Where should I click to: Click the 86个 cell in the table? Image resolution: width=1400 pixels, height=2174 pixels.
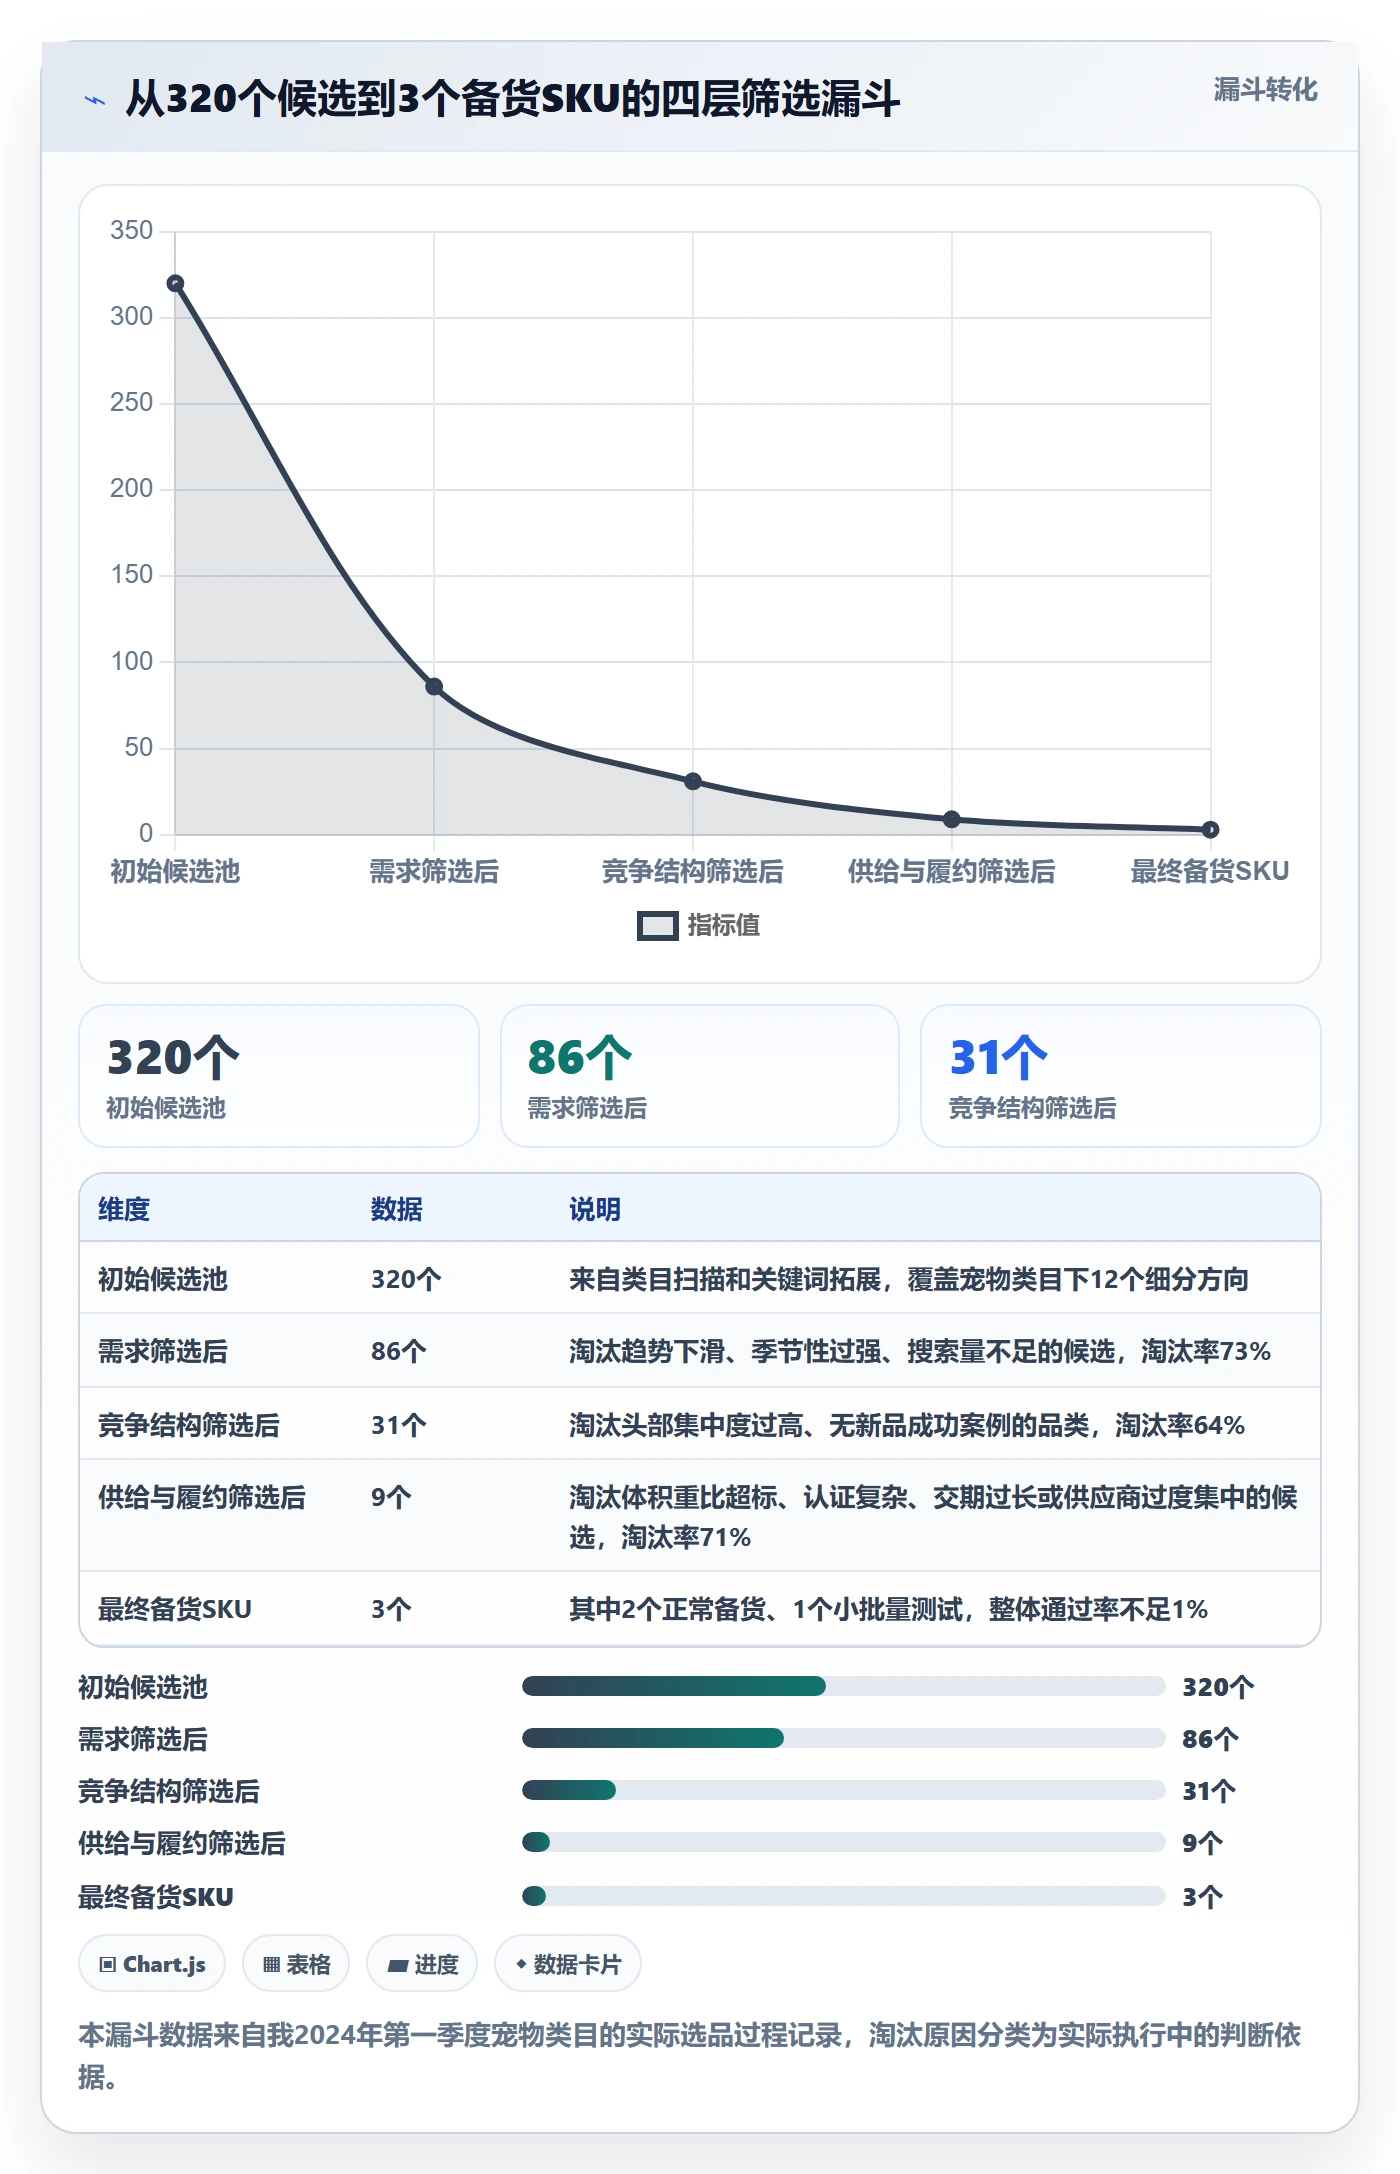pyautogui.click(x=399, y=1351)
